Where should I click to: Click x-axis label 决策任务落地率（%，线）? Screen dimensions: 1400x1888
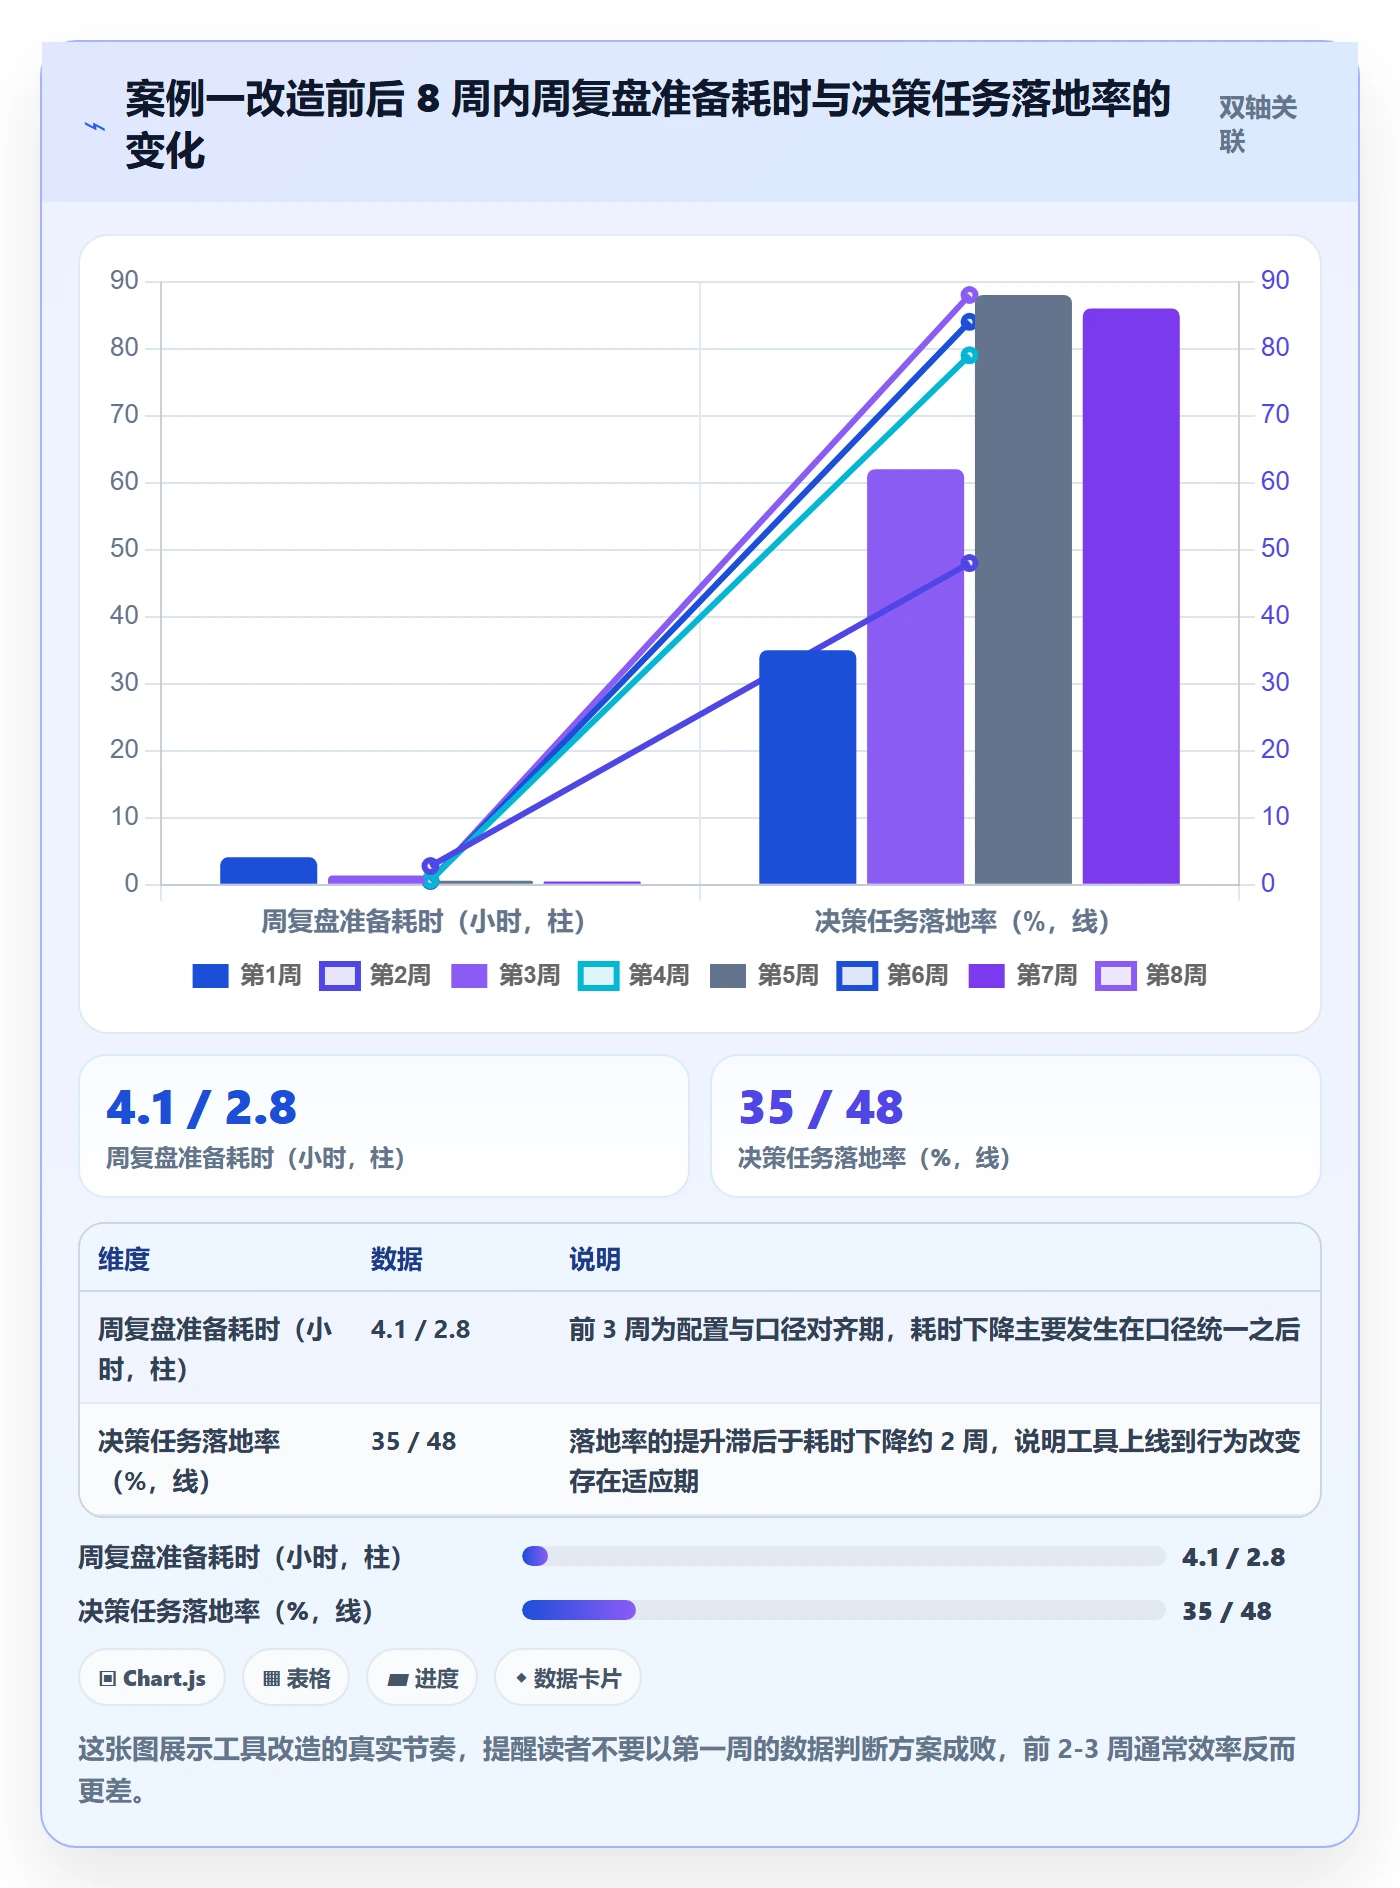coord(963,921)
